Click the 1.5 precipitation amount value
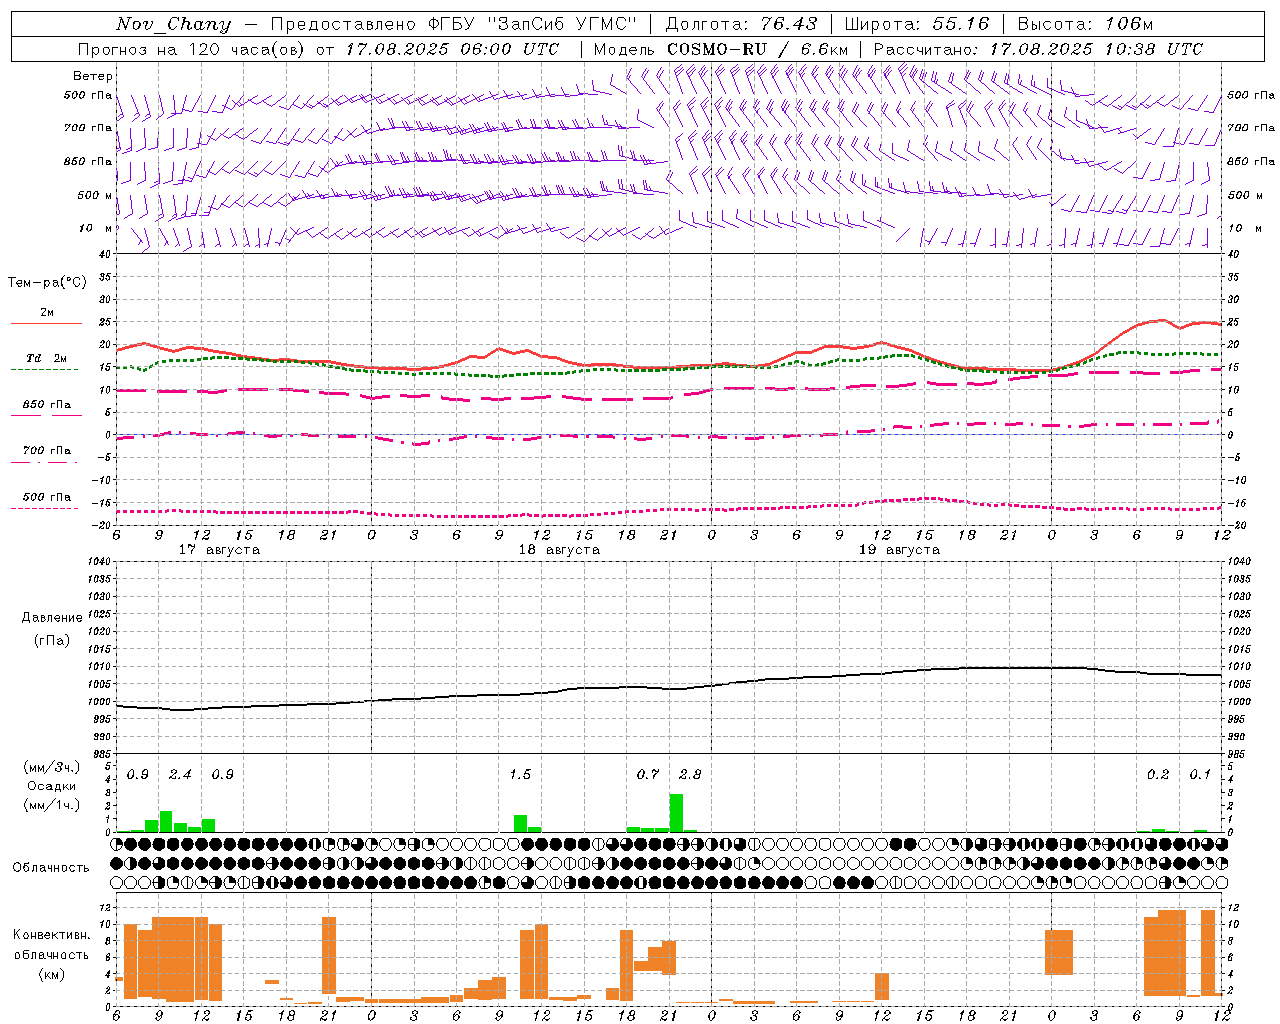The height and width of the screenshot is (1024, 1280). tap(520, 775)
